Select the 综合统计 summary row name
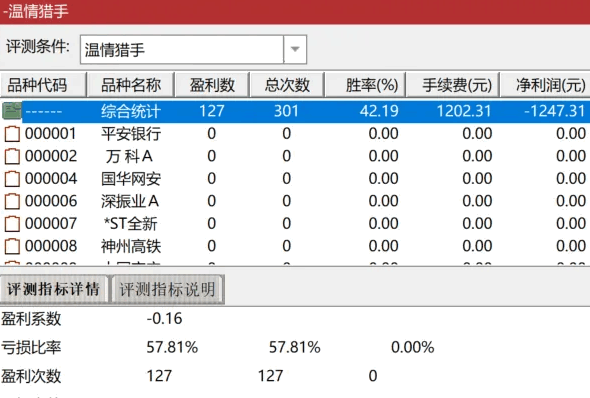 point(131,111)
